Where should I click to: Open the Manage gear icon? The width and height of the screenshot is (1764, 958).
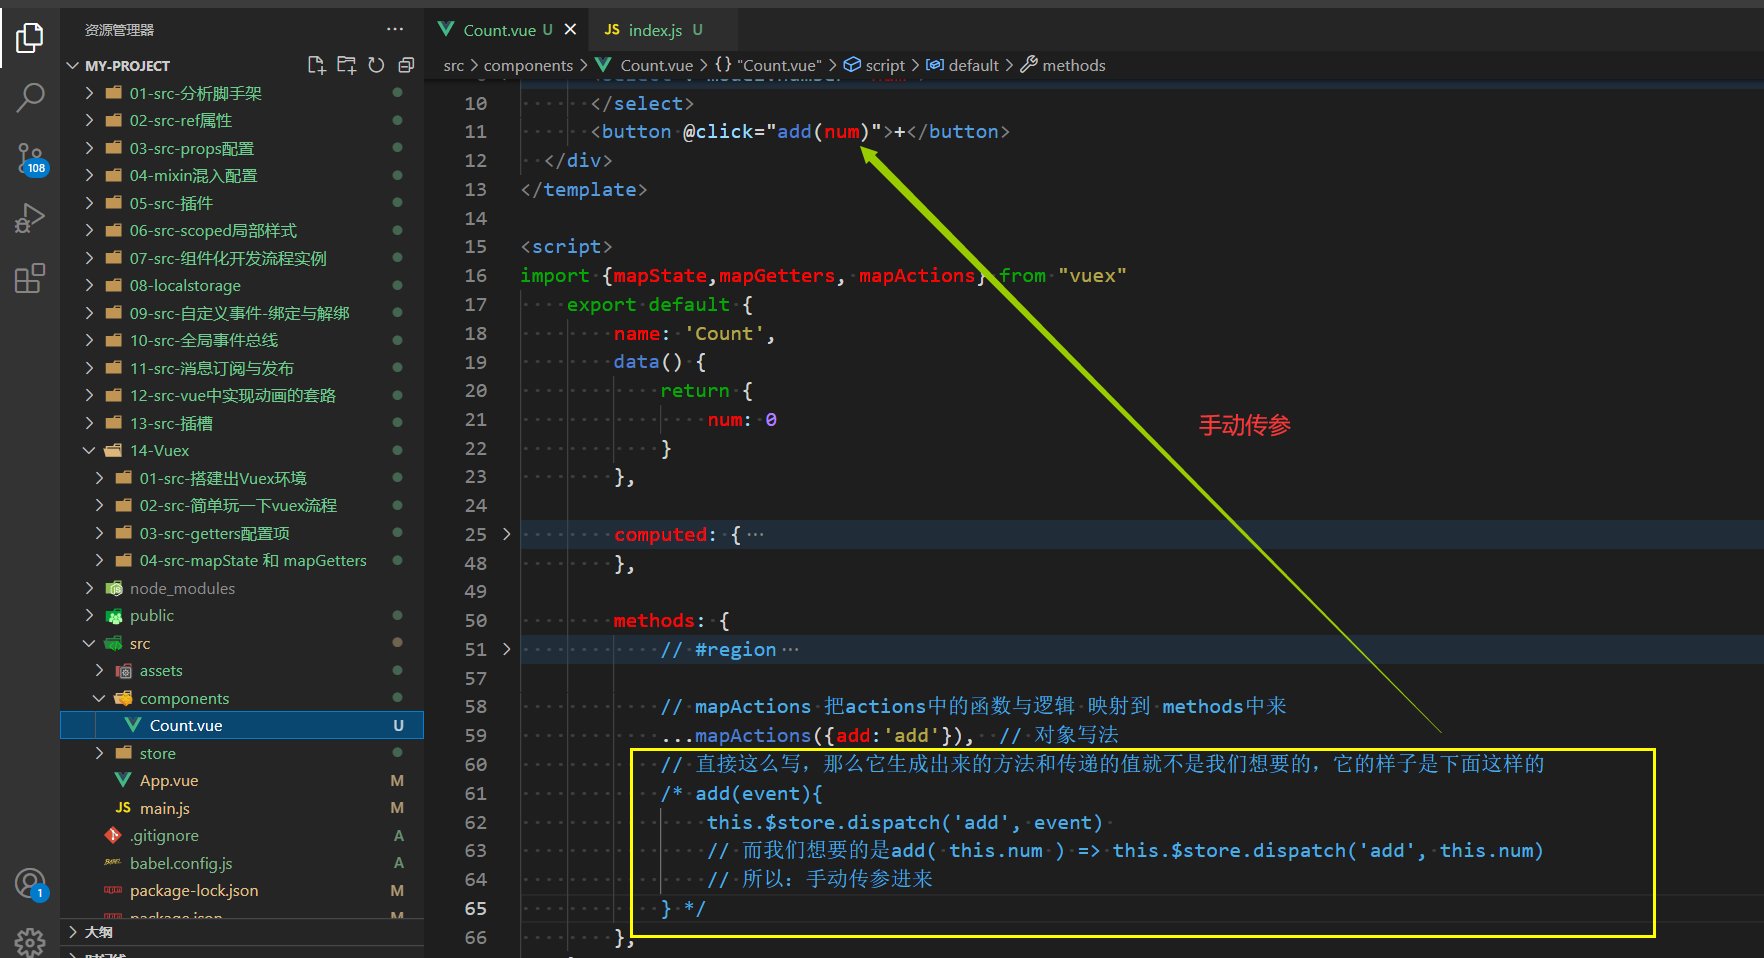tap(30, 942)
